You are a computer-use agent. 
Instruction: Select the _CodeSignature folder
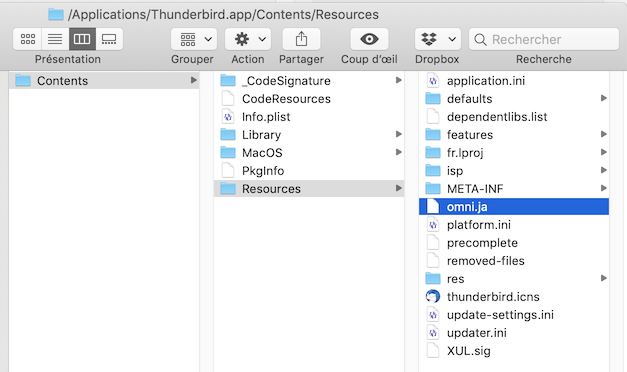point(309,81)
